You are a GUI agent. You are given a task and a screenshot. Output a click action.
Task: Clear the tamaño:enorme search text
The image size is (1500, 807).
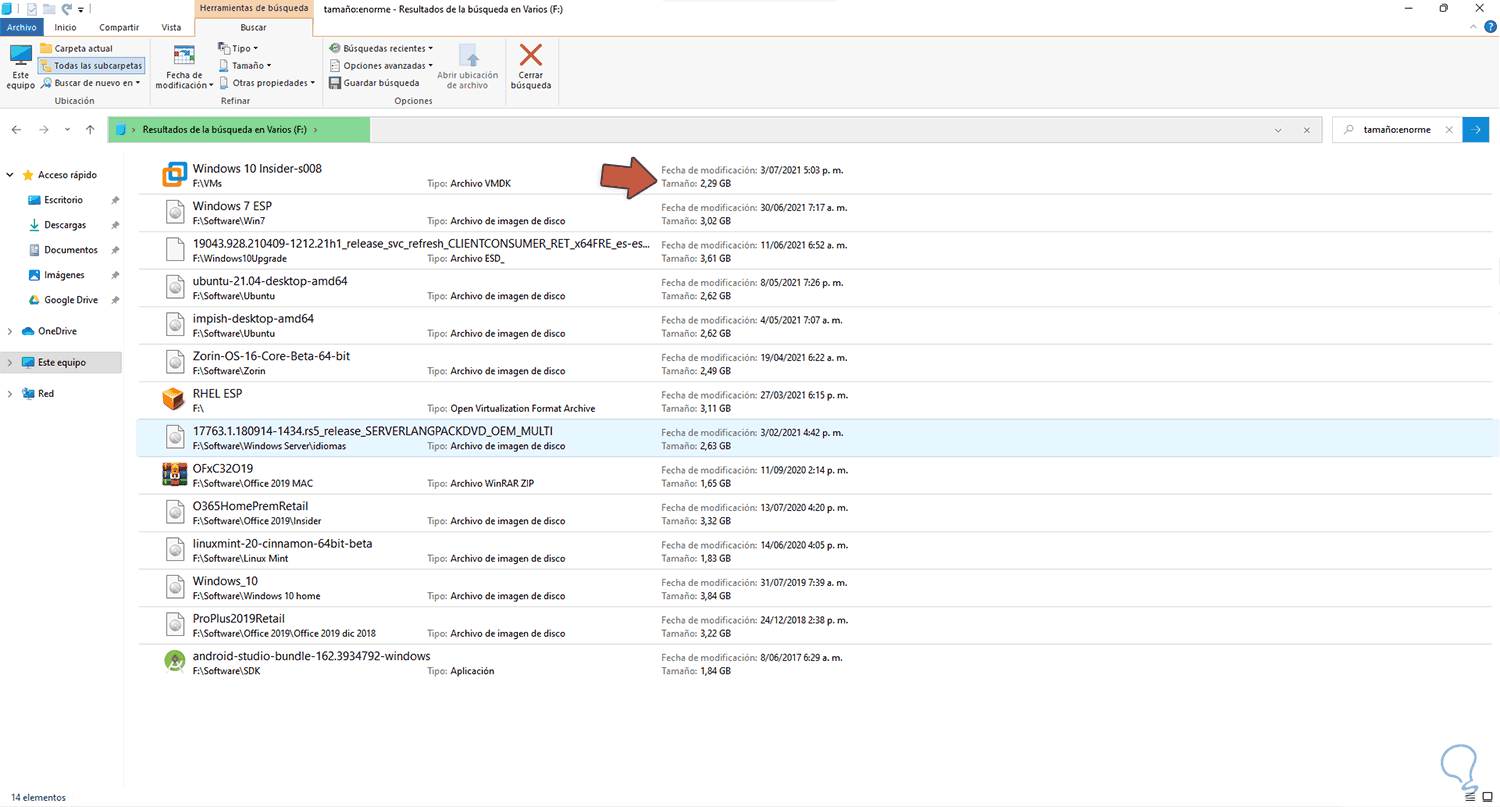click(1449, 130)
